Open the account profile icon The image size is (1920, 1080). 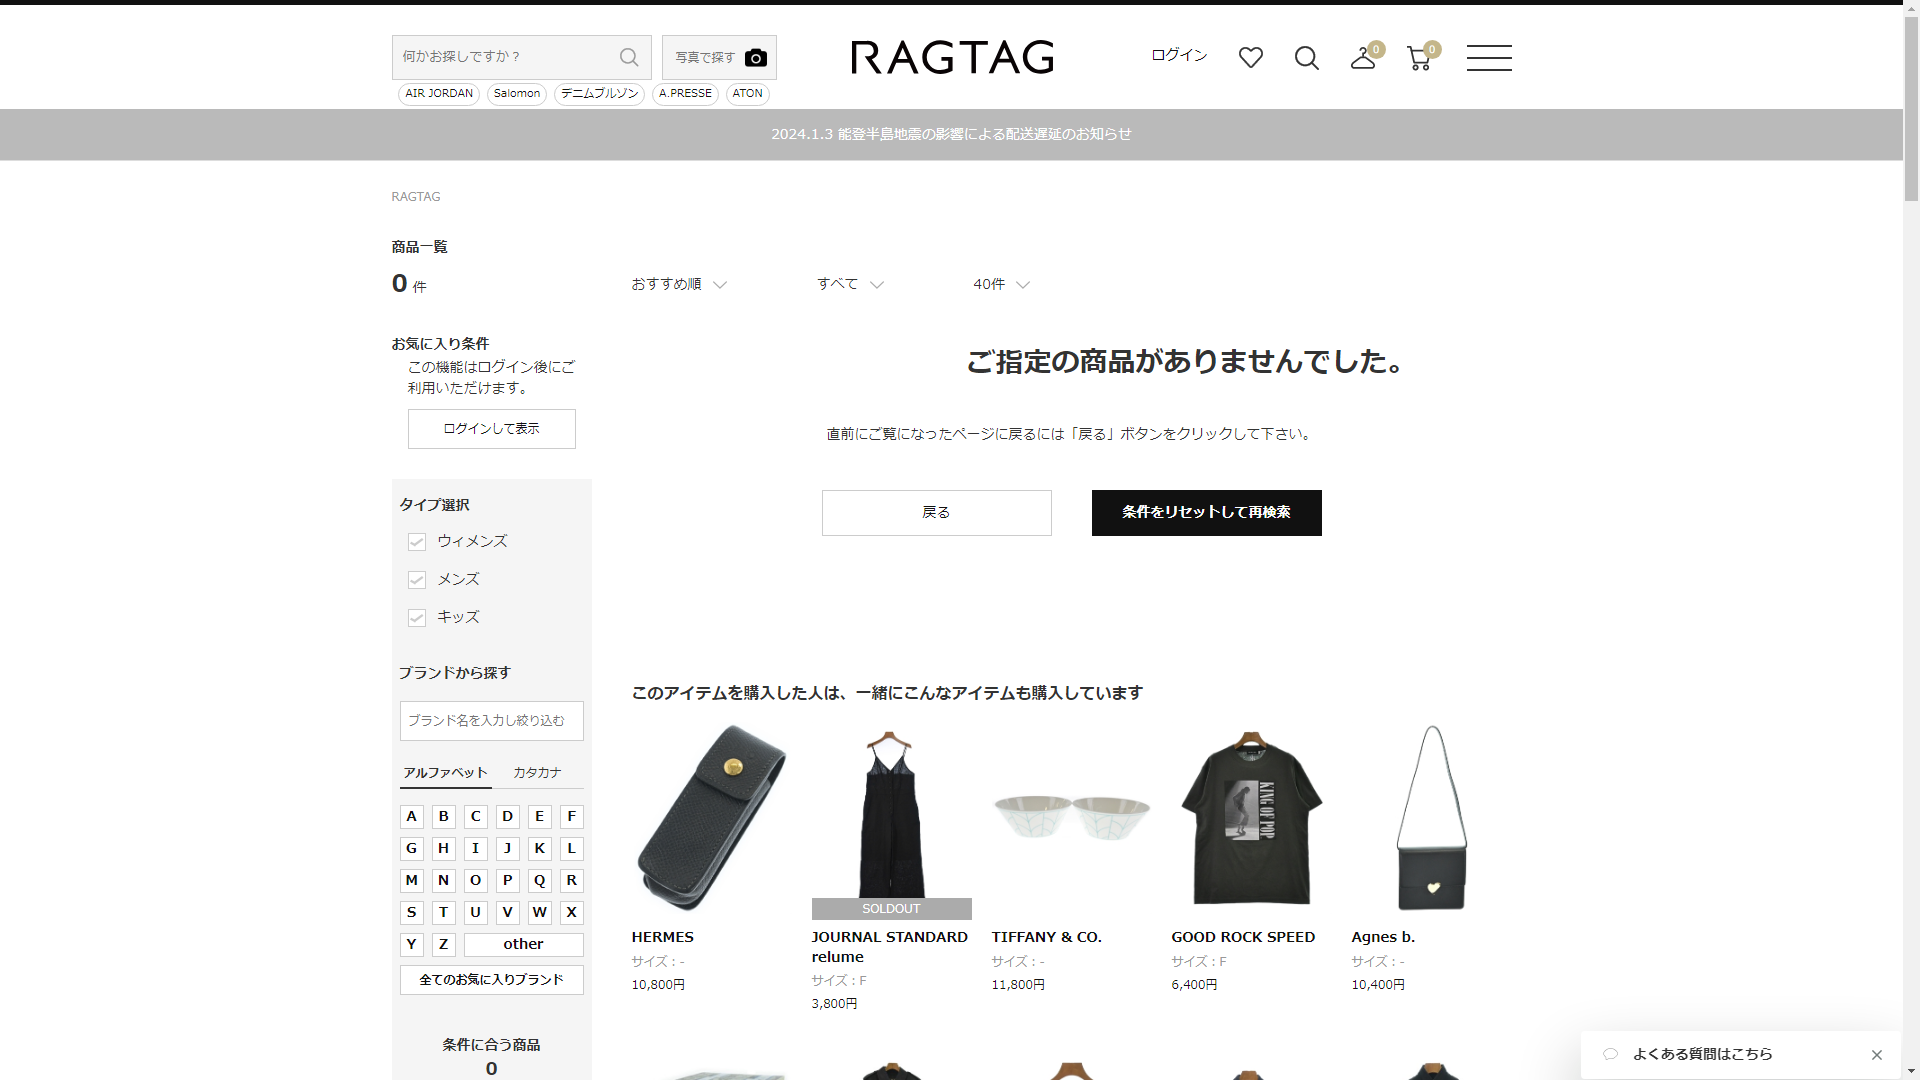(x=1362, y=58)
